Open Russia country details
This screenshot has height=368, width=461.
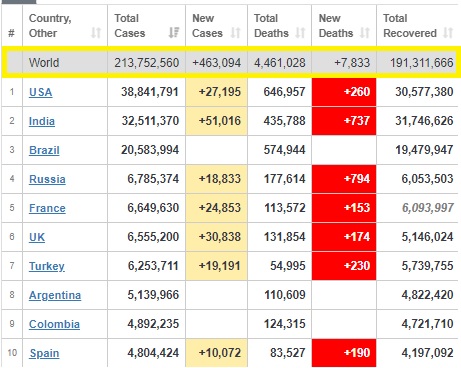click(47, 179)
